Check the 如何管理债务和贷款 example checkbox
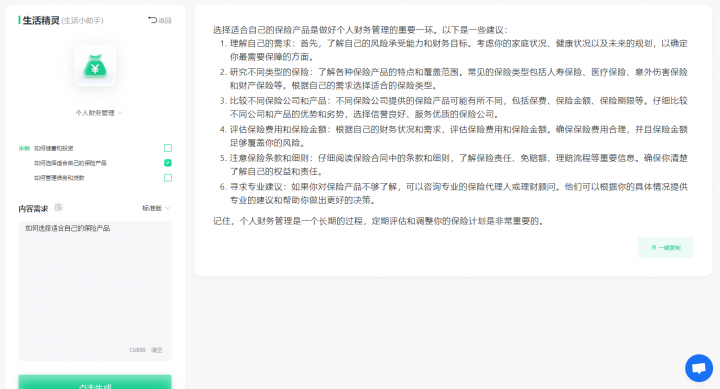Screen dimensions: 720x389 (x=168, y=178)
